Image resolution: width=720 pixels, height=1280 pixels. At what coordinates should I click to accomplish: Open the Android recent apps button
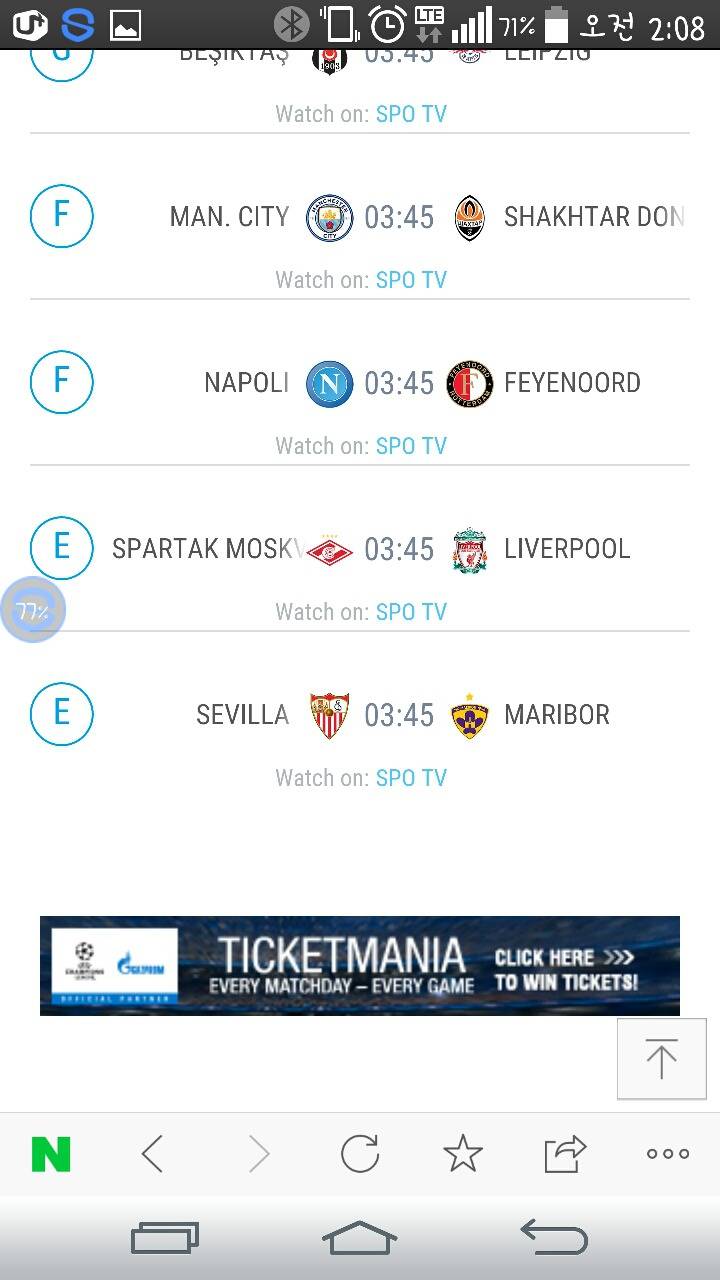pos(165,1239)
